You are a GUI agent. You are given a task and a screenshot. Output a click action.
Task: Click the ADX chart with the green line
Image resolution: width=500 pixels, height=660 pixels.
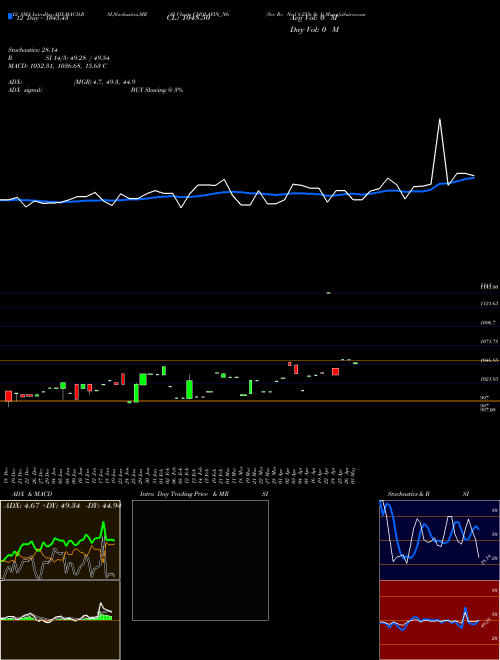[x=61, y=540]
